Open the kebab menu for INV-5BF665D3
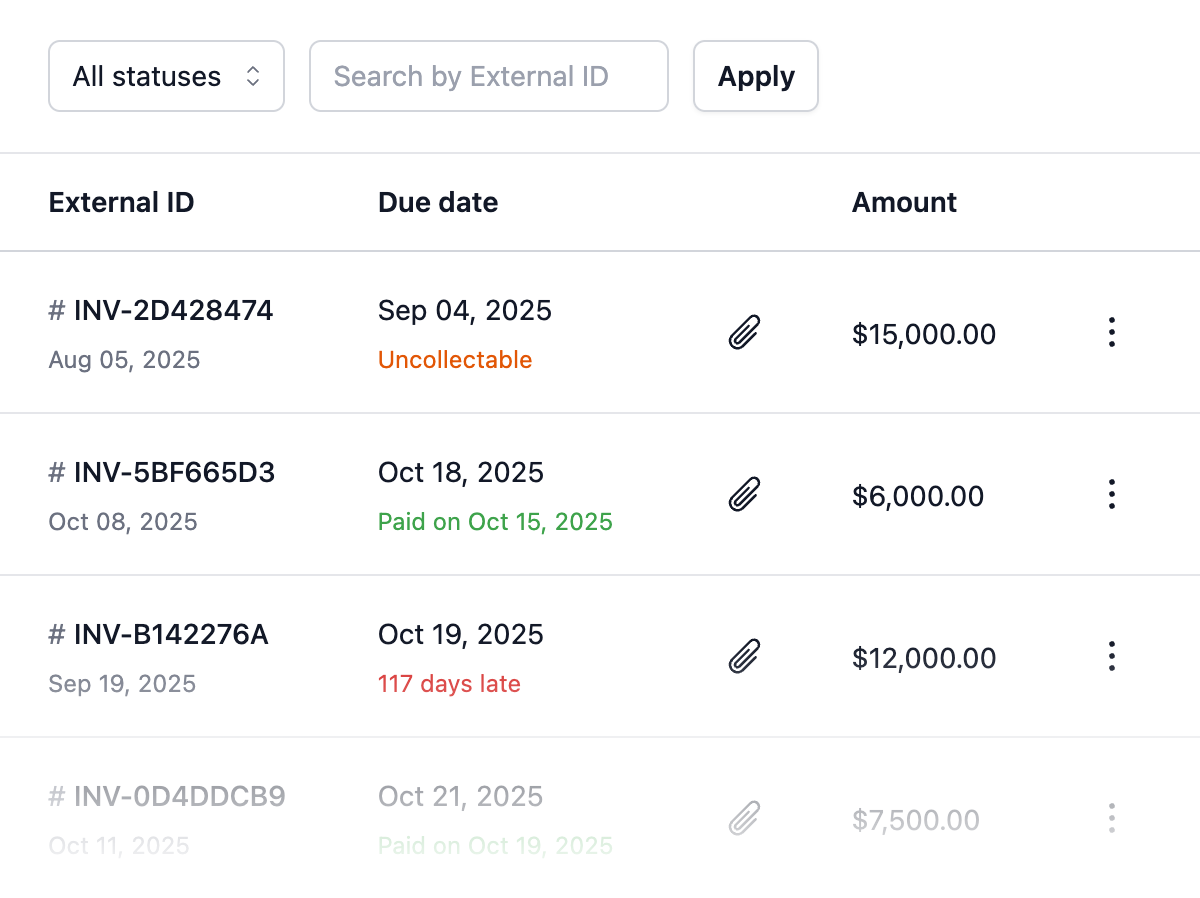This screenshot has height=898, width=1200. tap(1111, 494)
